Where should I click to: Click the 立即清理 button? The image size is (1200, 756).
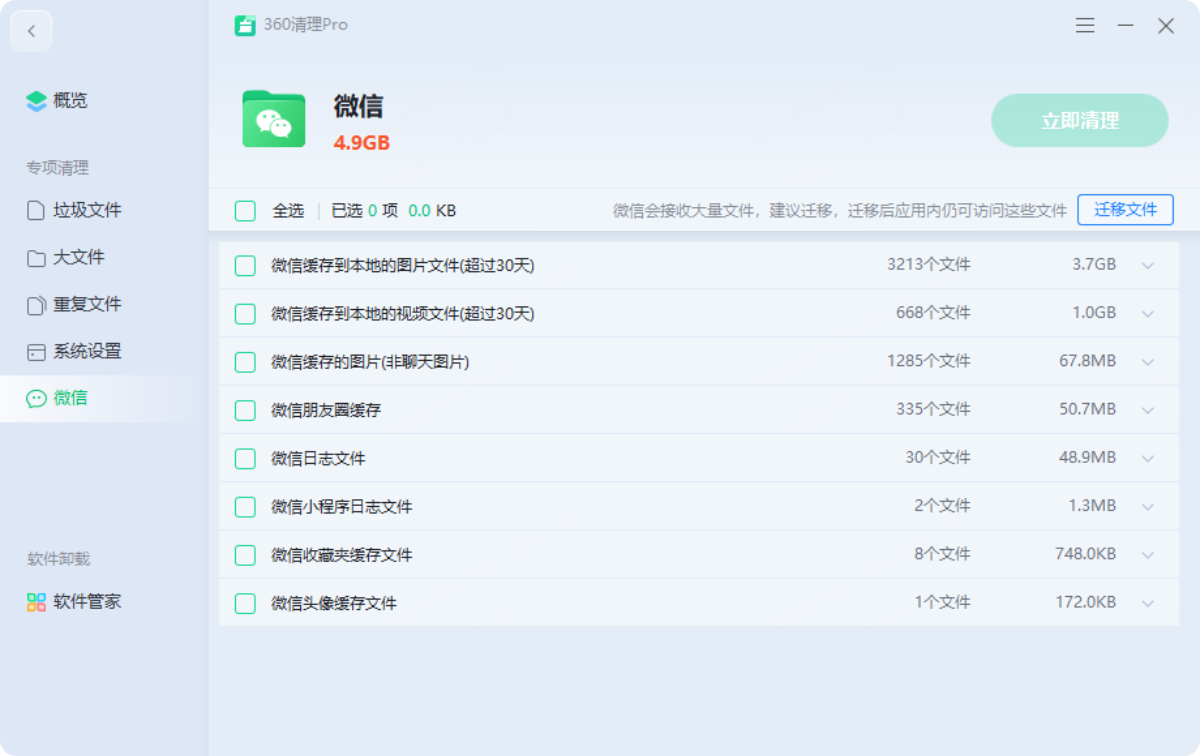point(1080,121)
